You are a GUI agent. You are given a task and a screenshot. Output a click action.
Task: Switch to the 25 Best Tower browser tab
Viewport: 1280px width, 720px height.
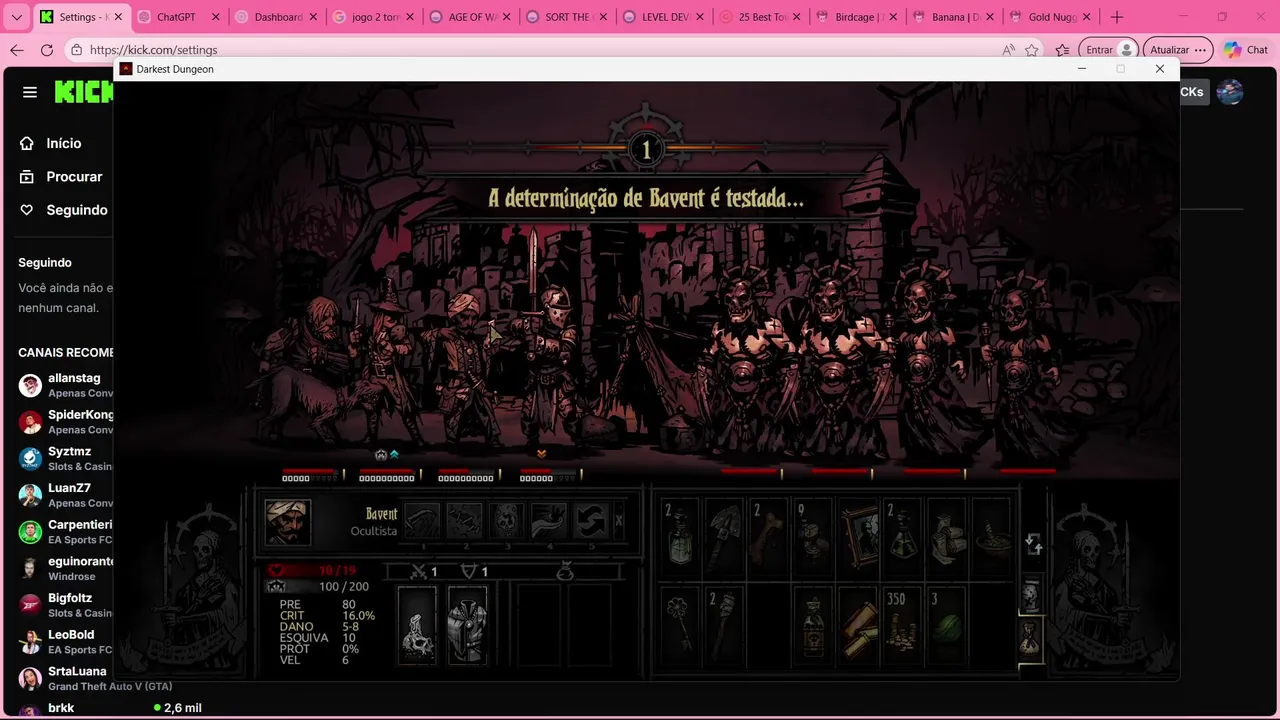760,17
